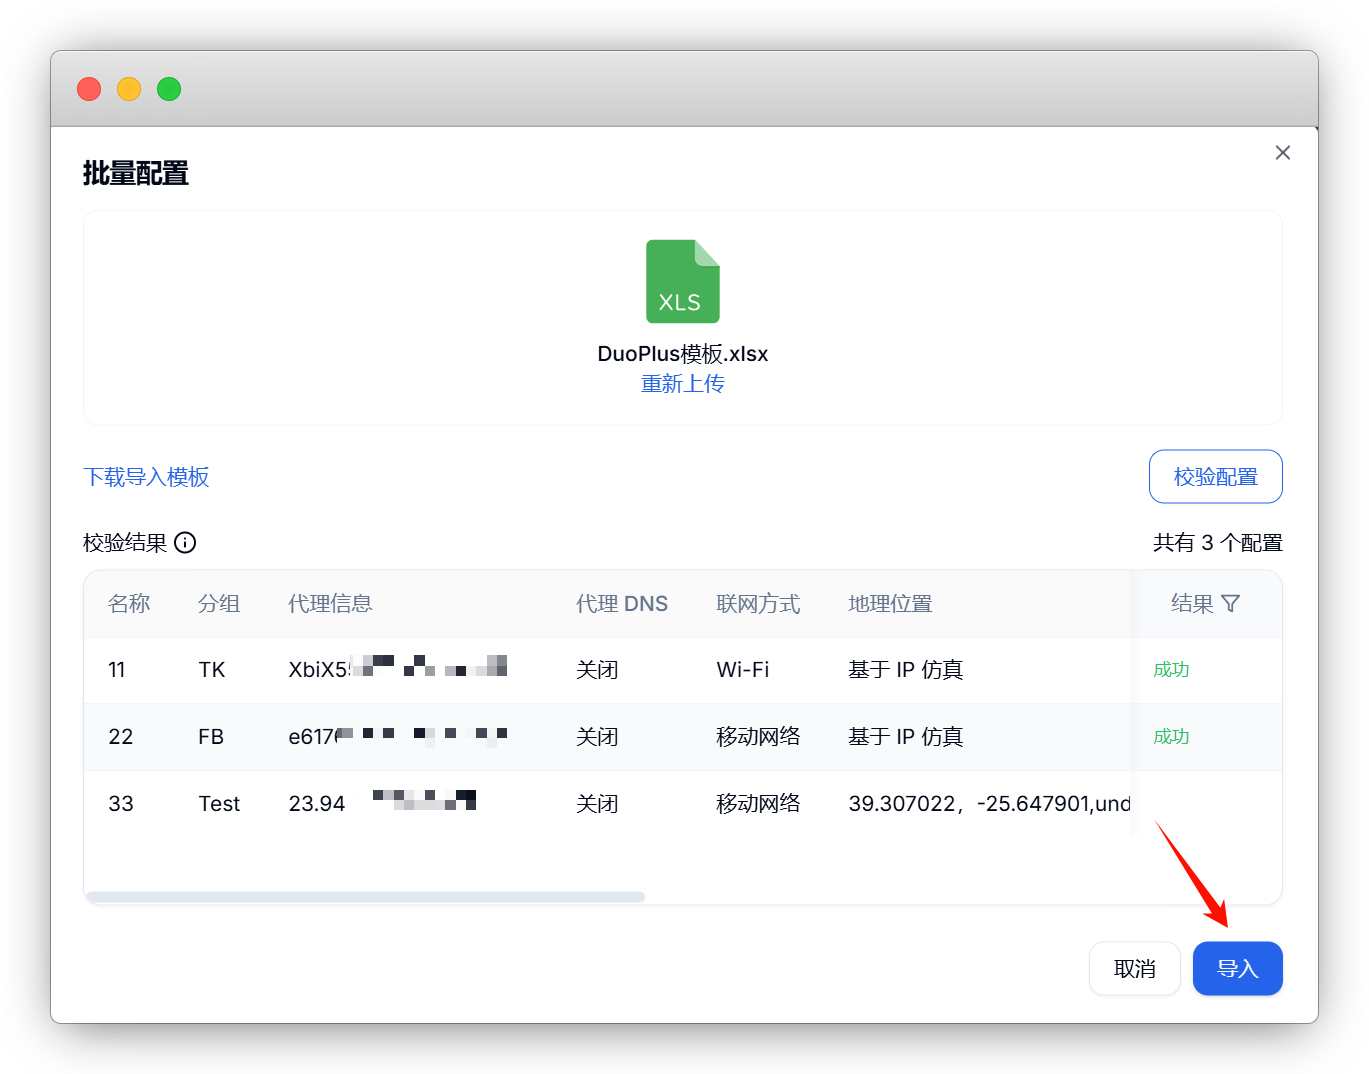Click the 基于 IP 仿真 cell in row 22

point(906,737)
